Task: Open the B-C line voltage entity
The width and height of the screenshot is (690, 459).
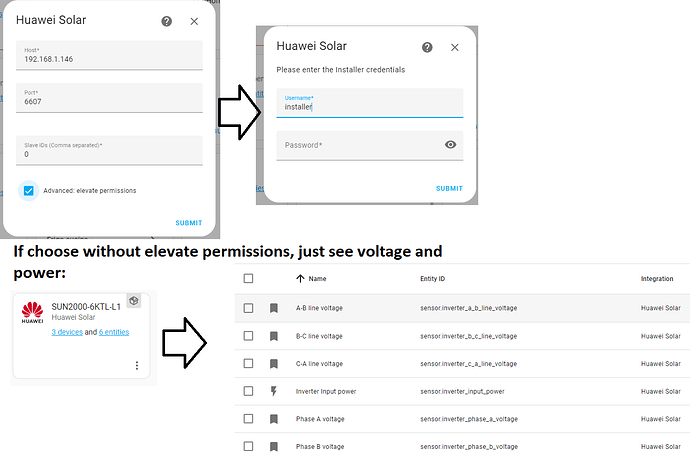Action: 319,336
